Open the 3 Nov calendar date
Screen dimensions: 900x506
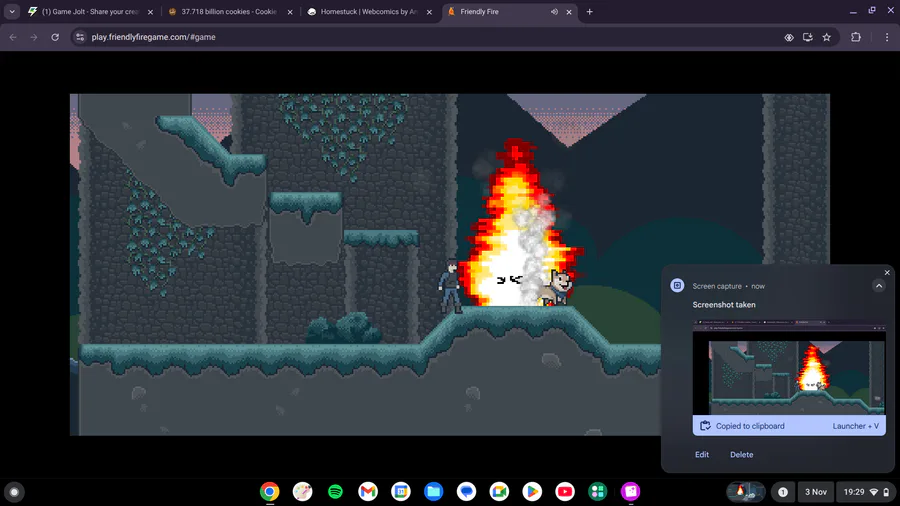coord(816,492)
